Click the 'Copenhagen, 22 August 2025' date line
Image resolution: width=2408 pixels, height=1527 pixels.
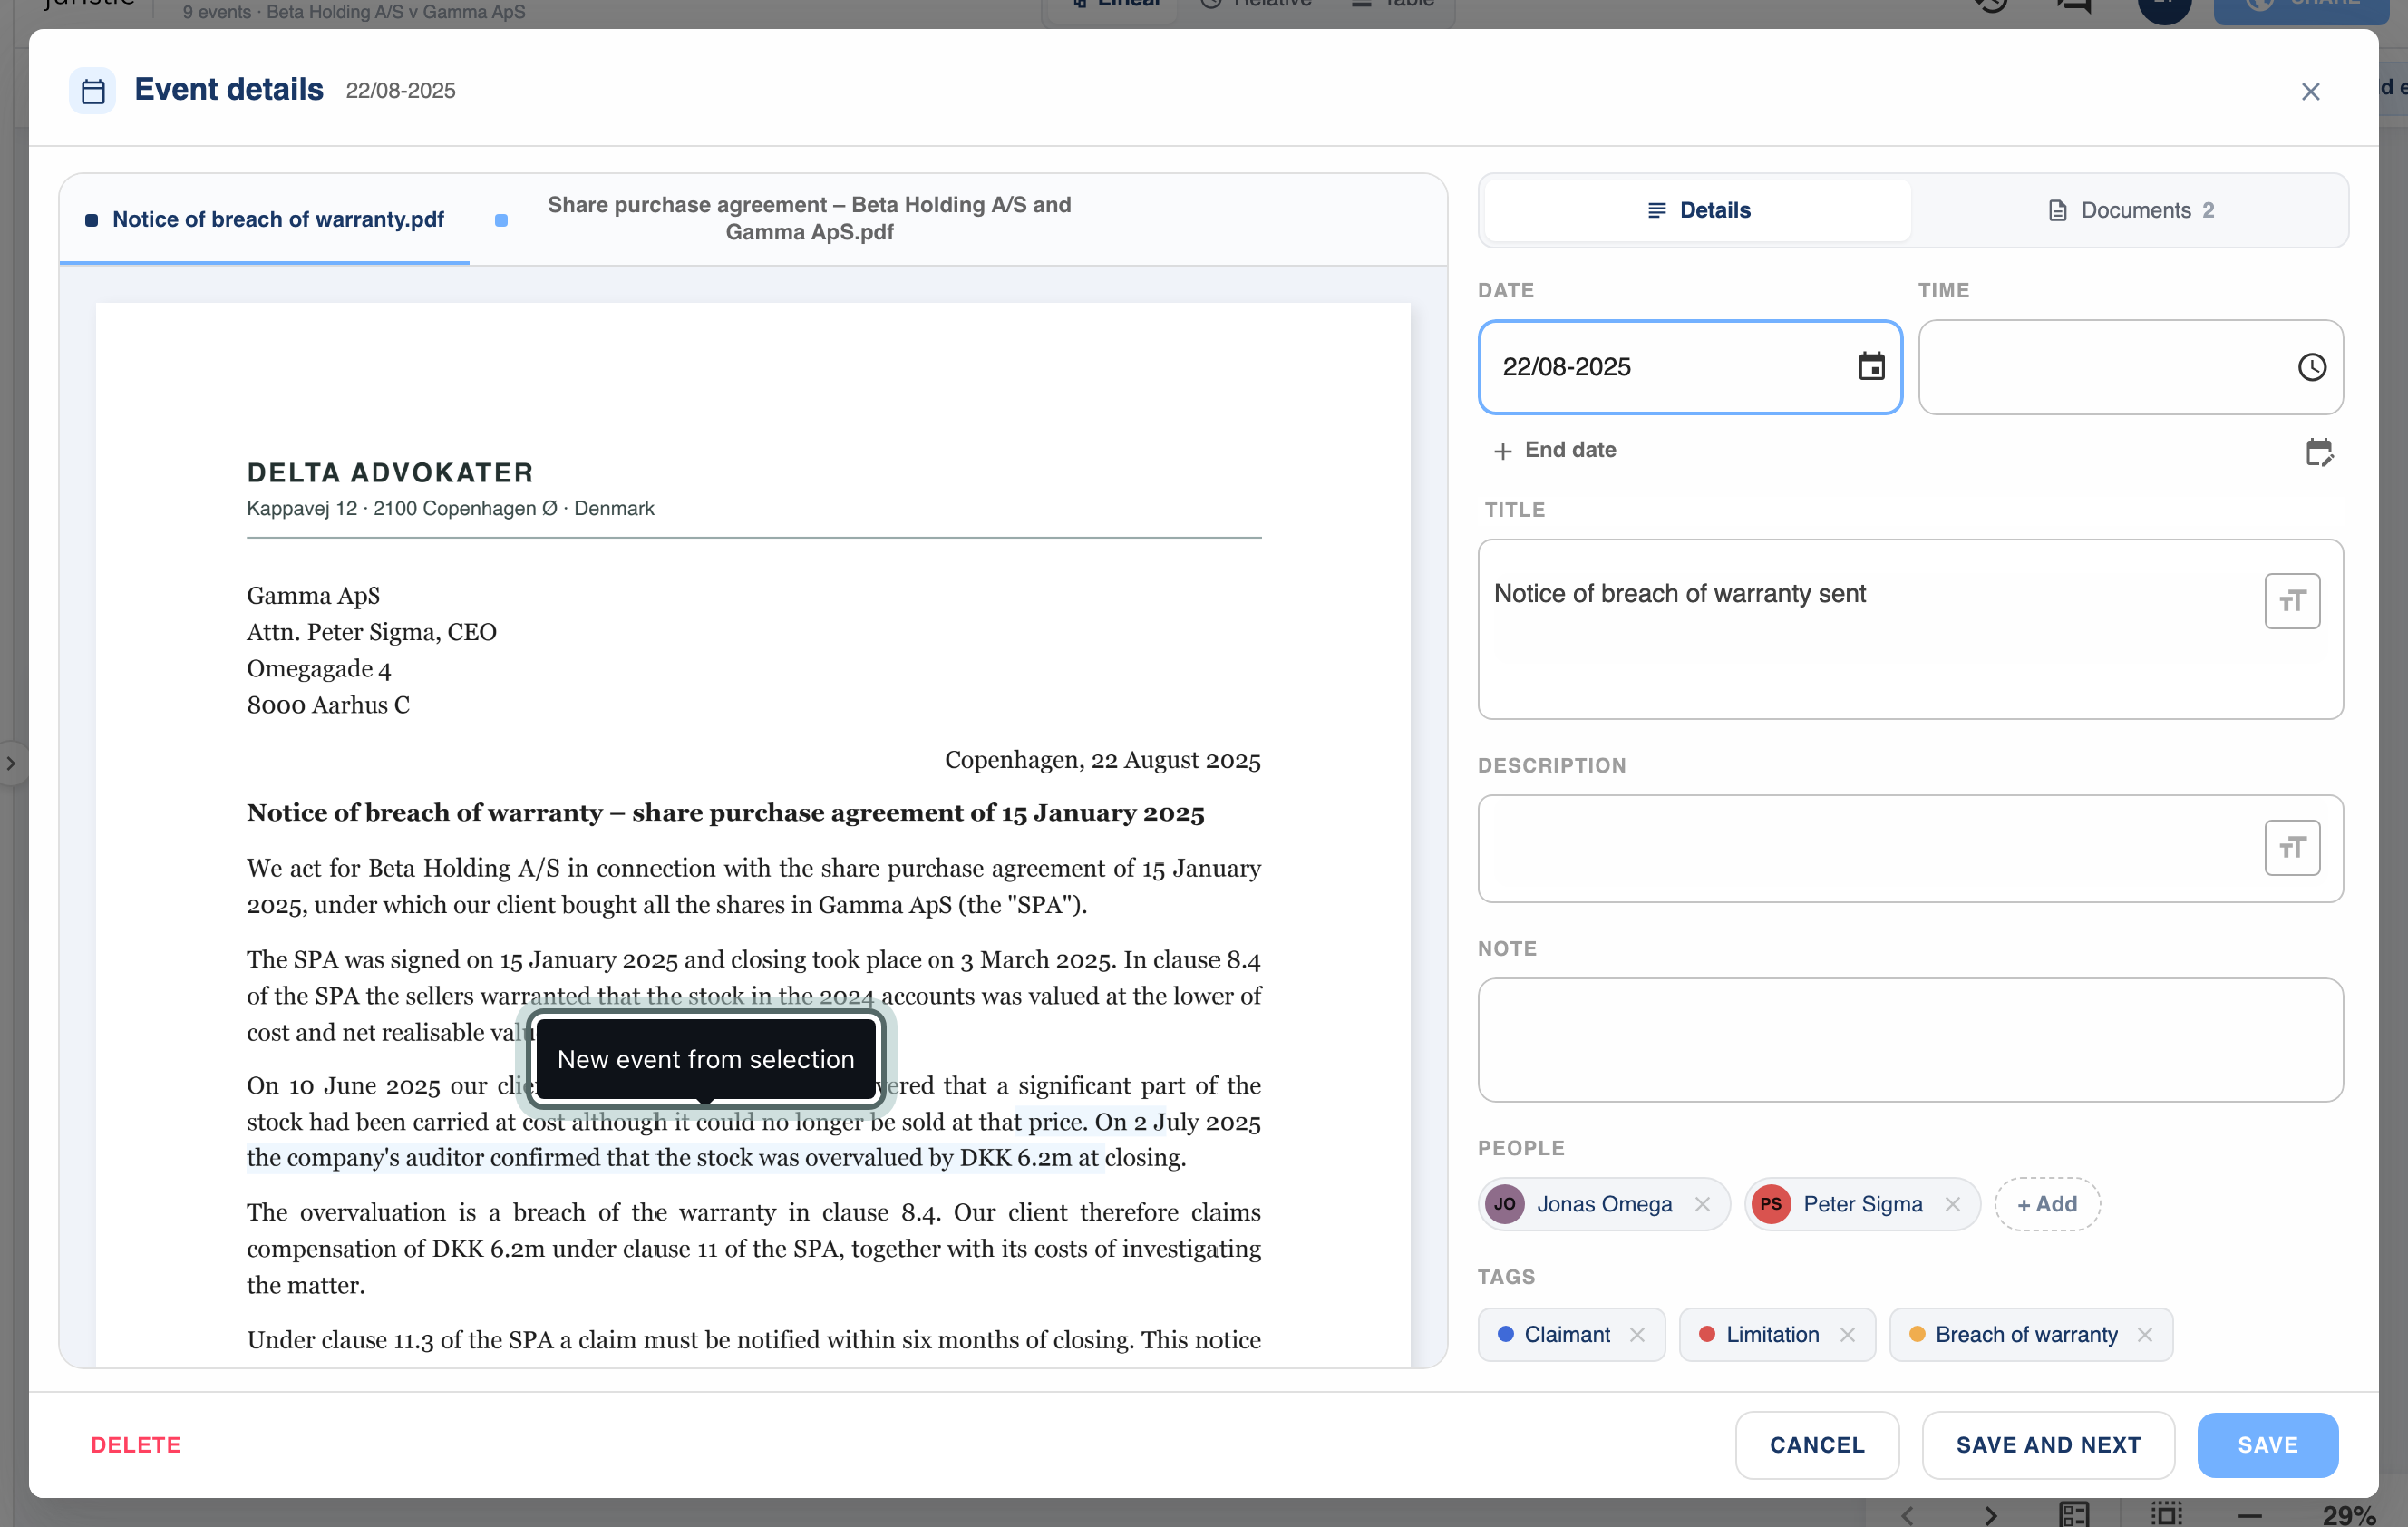[x=1102, y=760]
